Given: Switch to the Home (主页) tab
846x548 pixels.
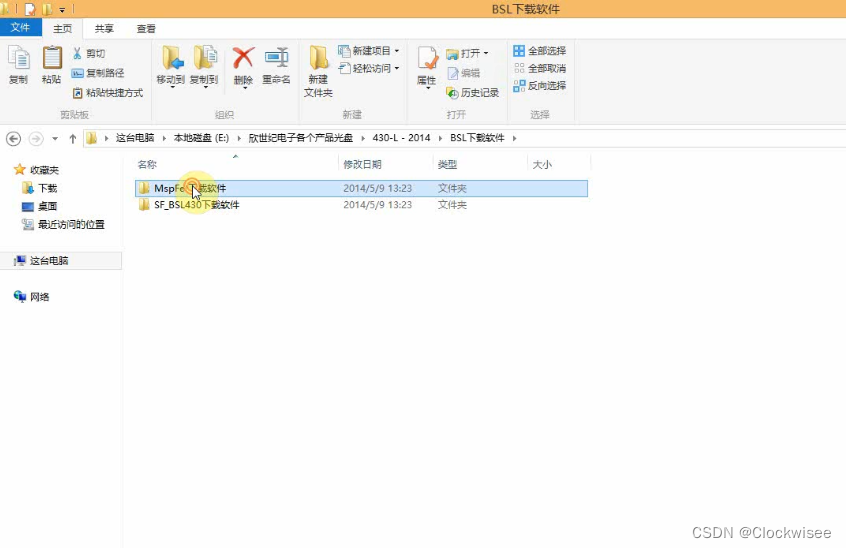Looking at the screenshot, I should click(x=63, y=29).
